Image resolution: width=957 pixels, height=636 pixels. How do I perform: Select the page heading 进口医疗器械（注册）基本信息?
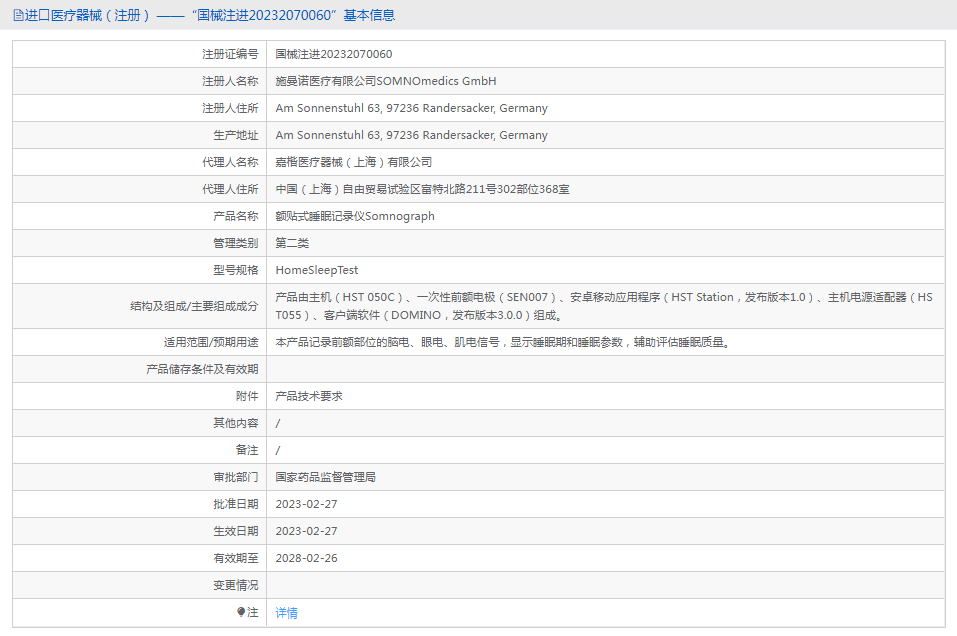point(210,15)
